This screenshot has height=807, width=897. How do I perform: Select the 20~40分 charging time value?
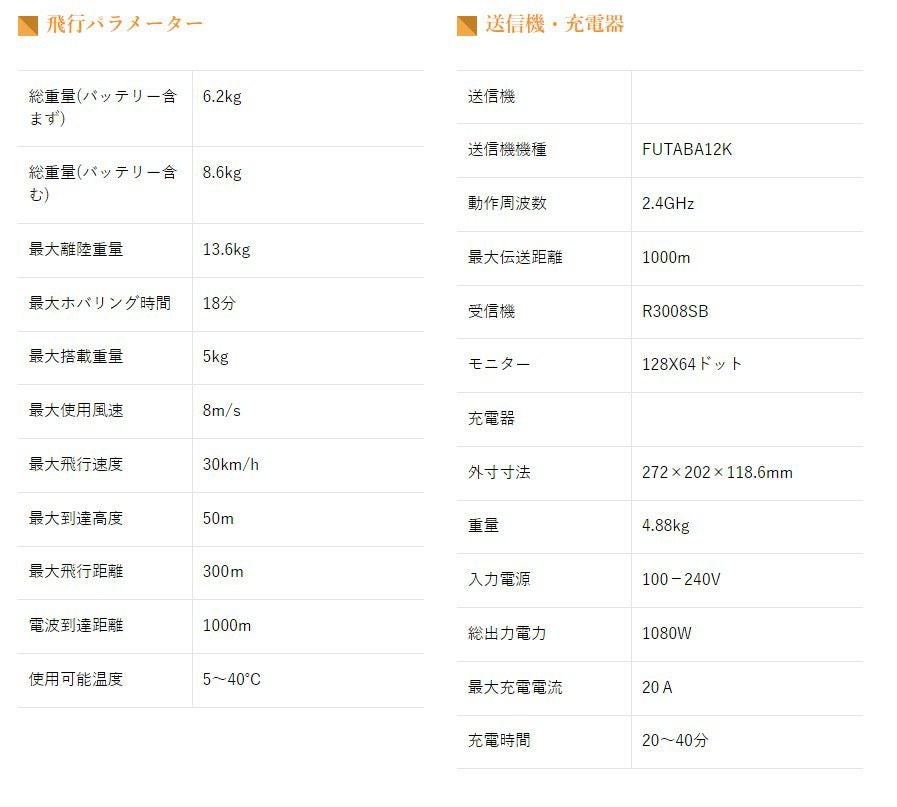point(675,740)
